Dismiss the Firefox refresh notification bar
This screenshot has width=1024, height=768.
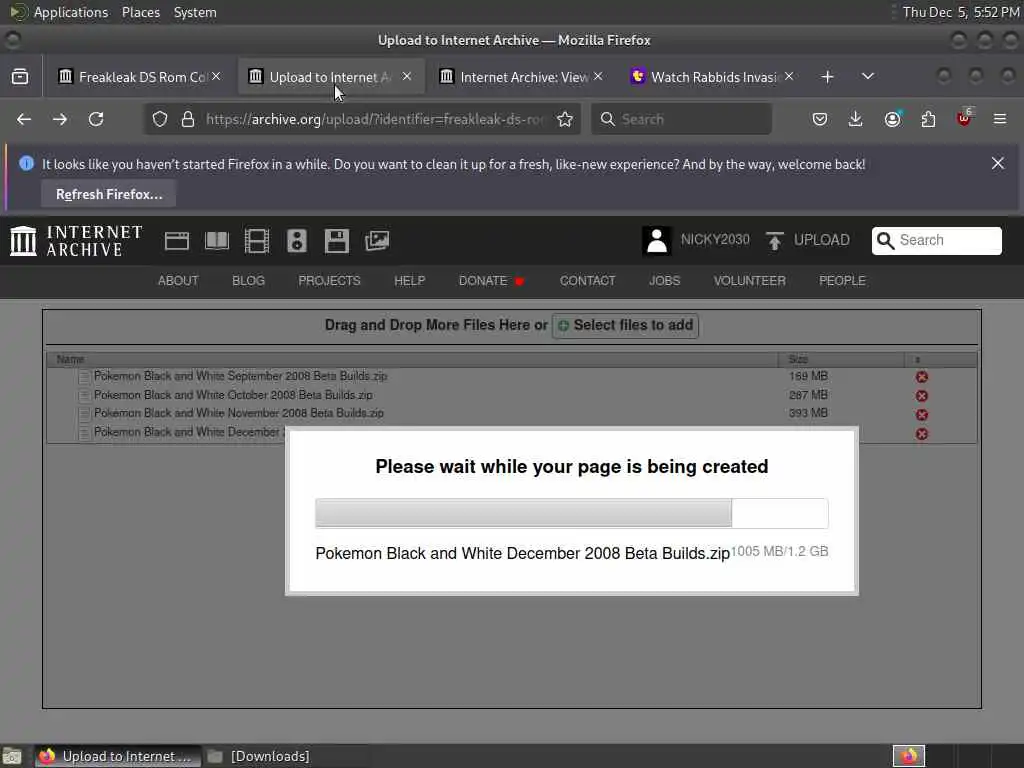click(997, 163)
